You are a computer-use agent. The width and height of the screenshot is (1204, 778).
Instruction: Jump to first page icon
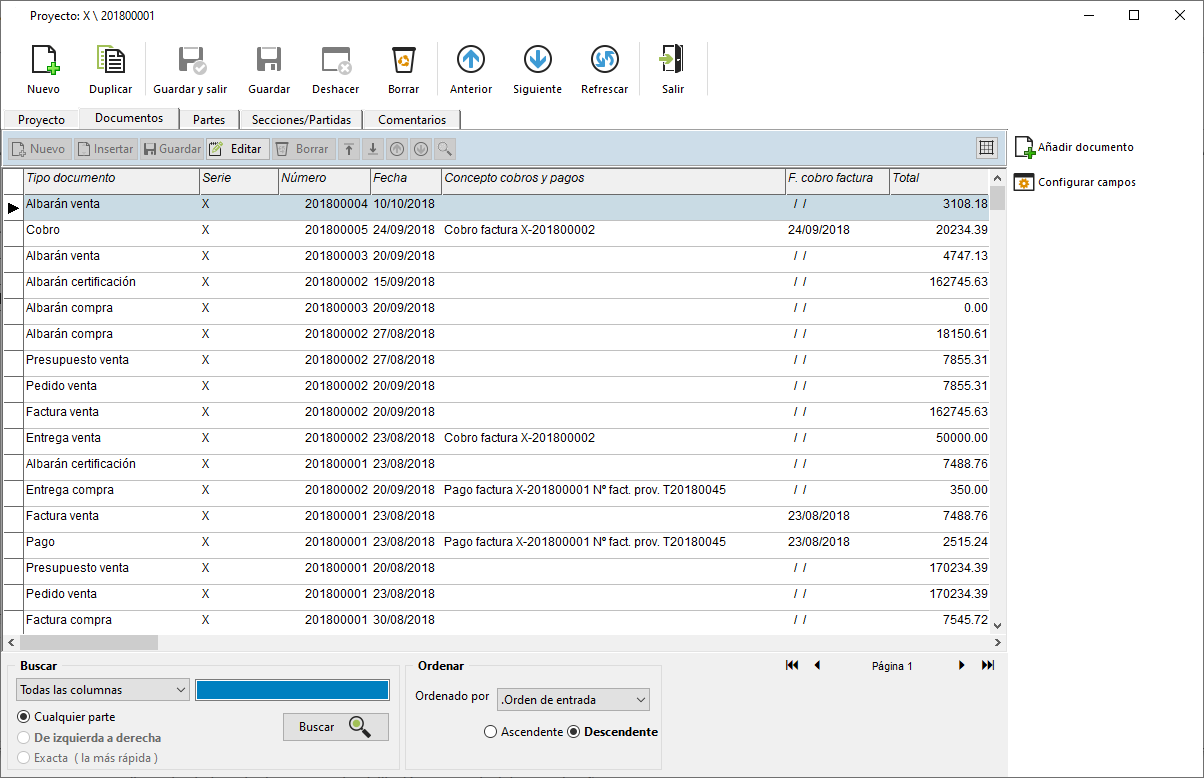point(792,665)
